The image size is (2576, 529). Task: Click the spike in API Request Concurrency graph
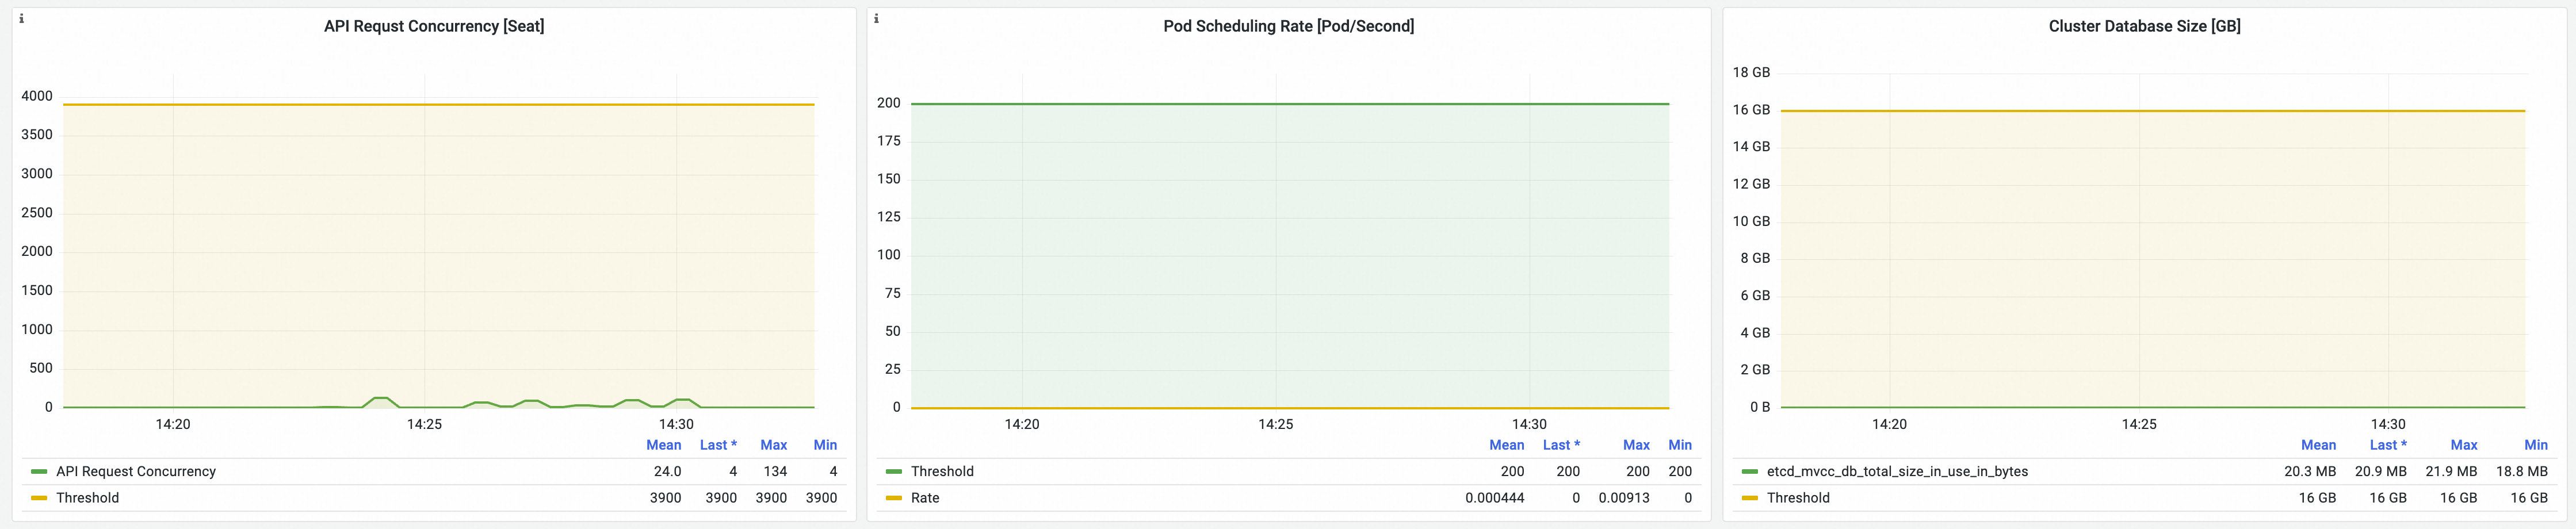click(380, 398)
